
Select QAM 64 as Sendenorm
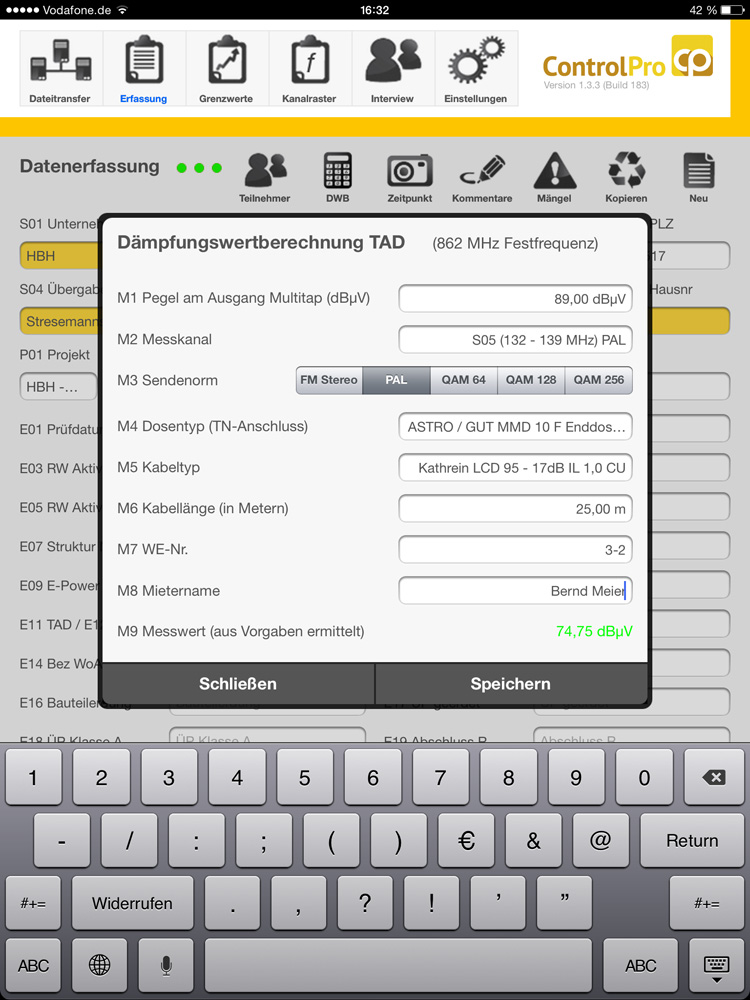tap(464, 380)
